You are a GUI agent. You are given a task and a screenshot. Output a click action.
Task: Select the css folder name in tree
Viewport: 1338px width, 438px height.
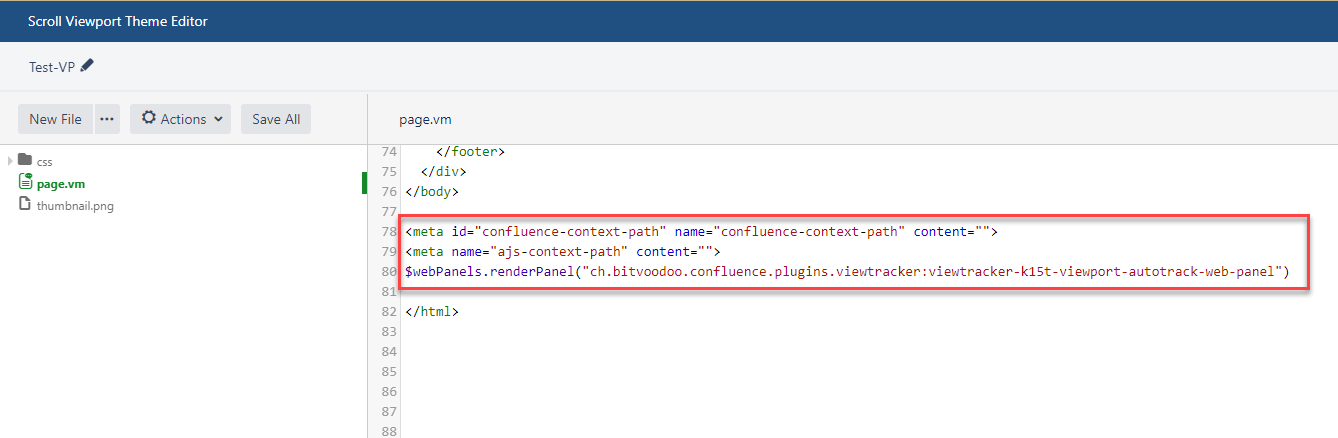45,161
